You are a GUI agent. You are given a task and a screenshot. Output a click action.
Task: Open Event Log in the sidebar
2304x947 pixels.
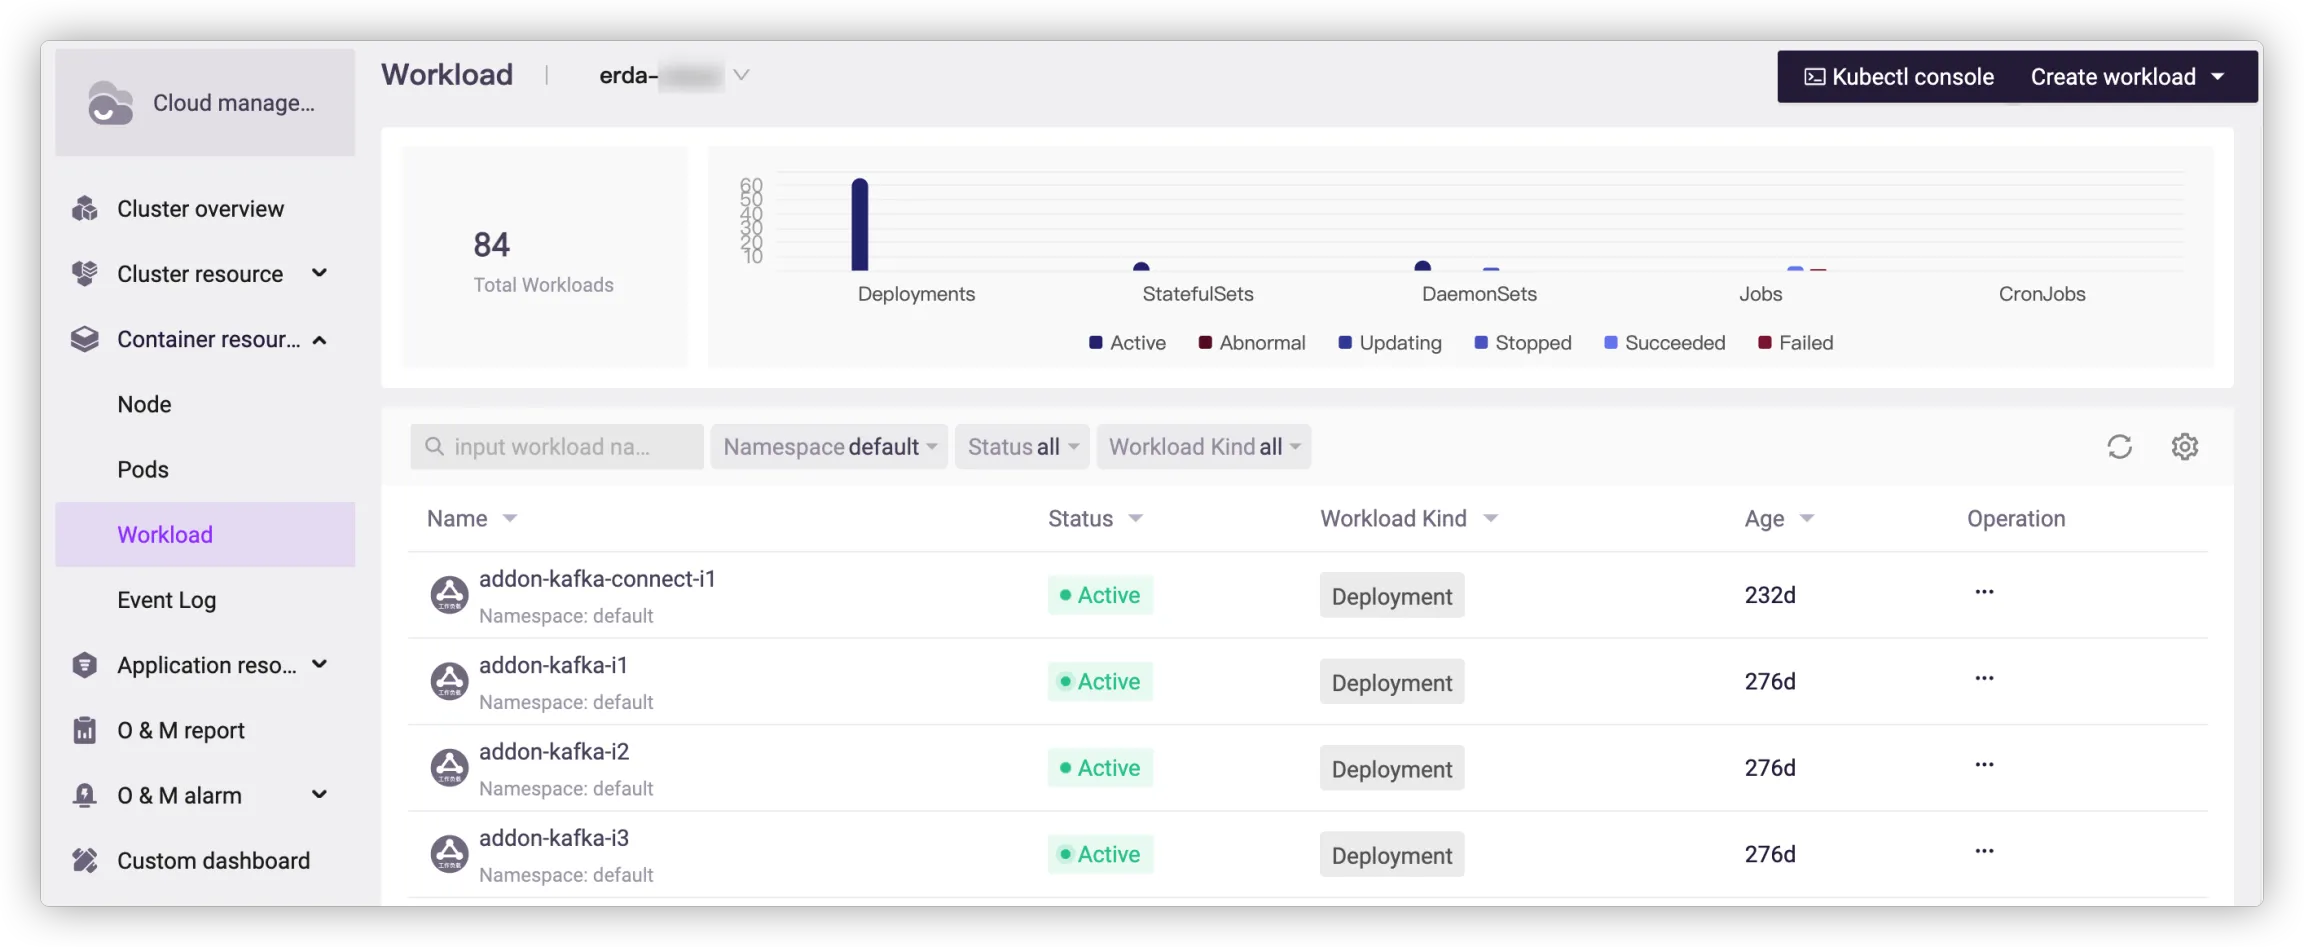(166, 600)
